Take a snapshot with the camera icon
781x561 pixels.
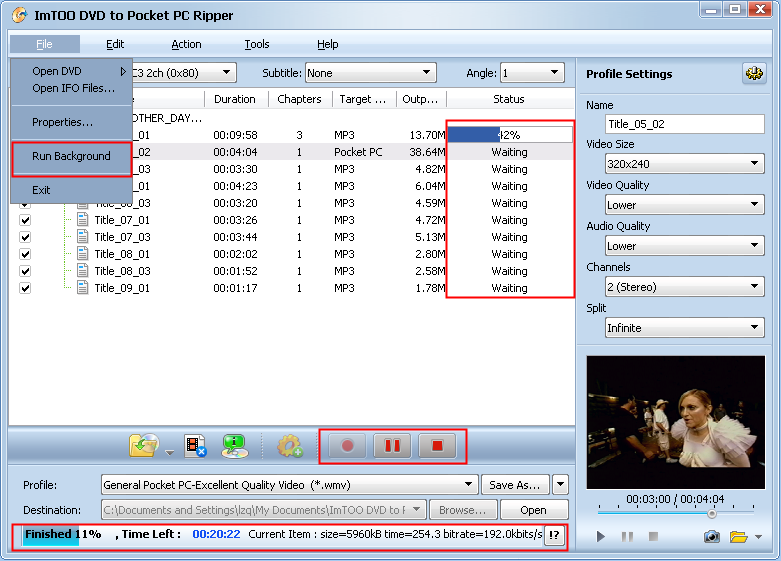[711, 536]
